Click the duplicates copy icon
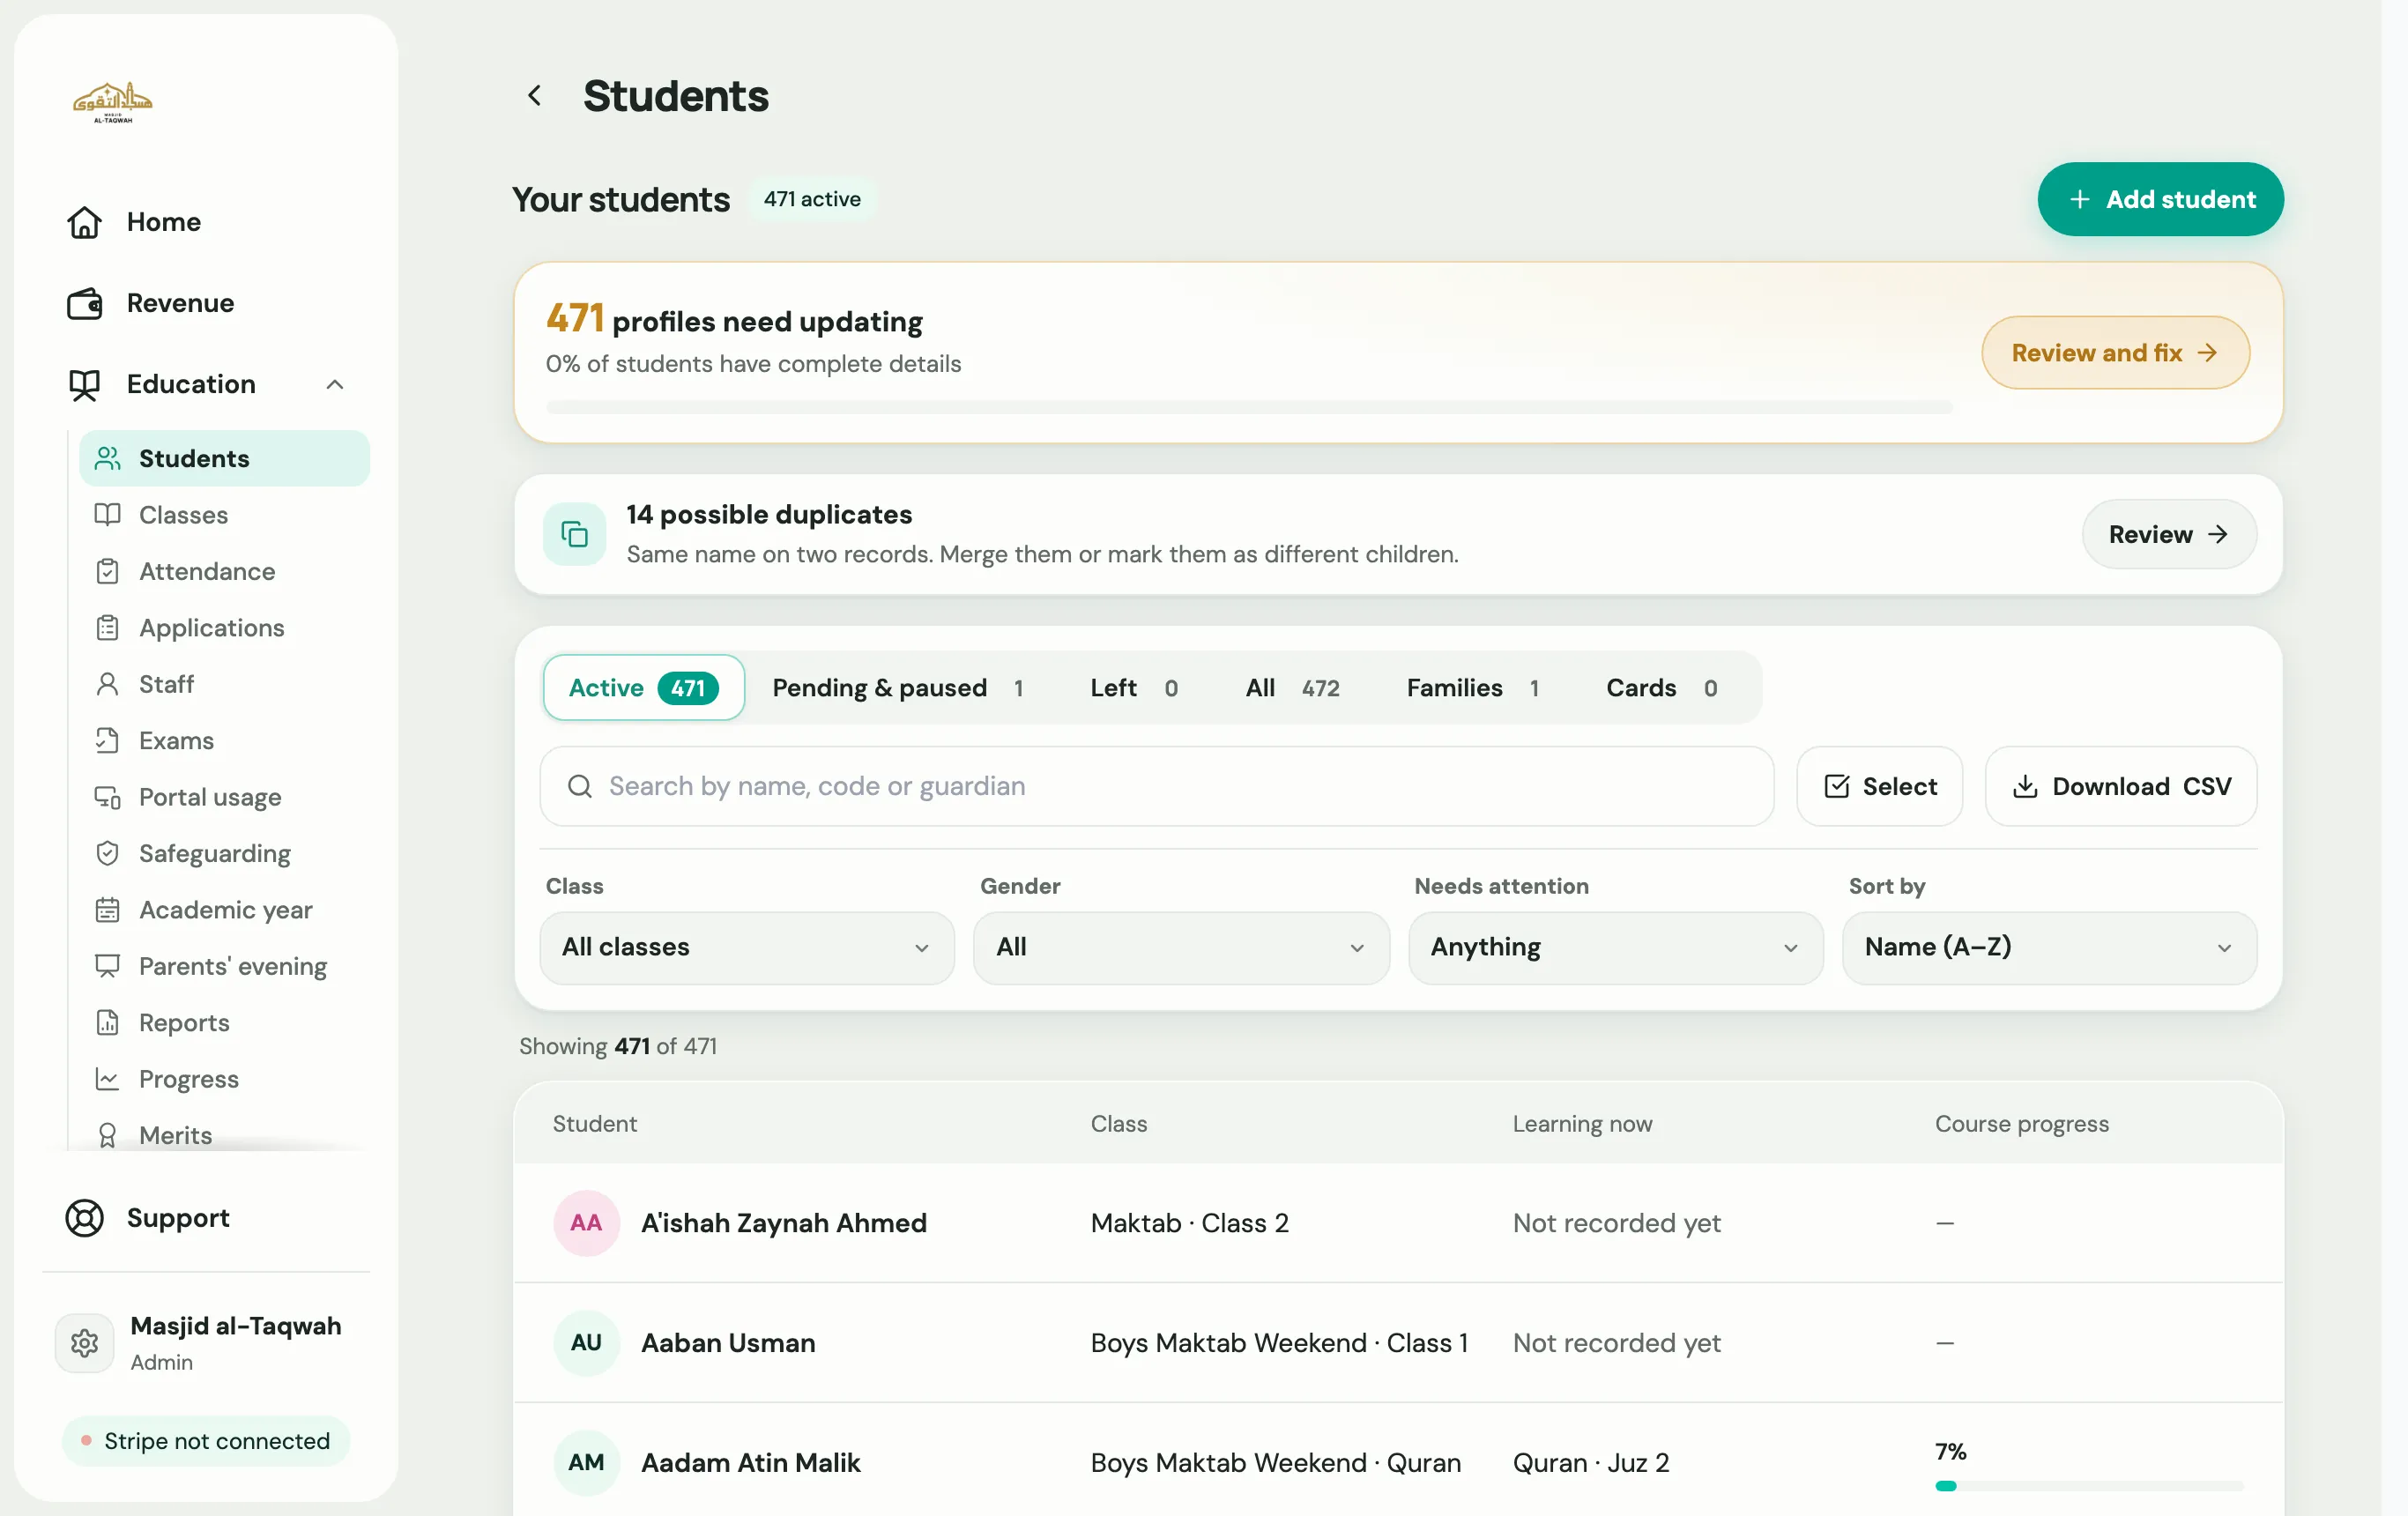 [575, 534]
